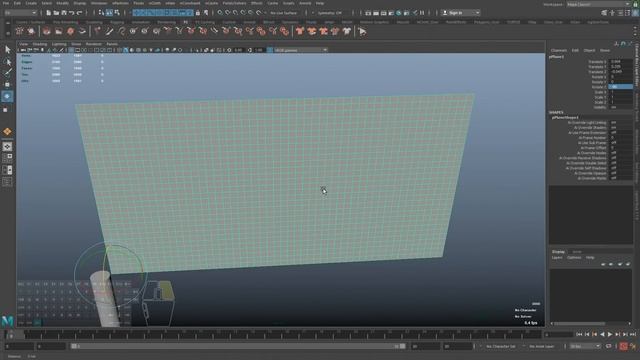Open the Render View icon in status line

[368, 13]
